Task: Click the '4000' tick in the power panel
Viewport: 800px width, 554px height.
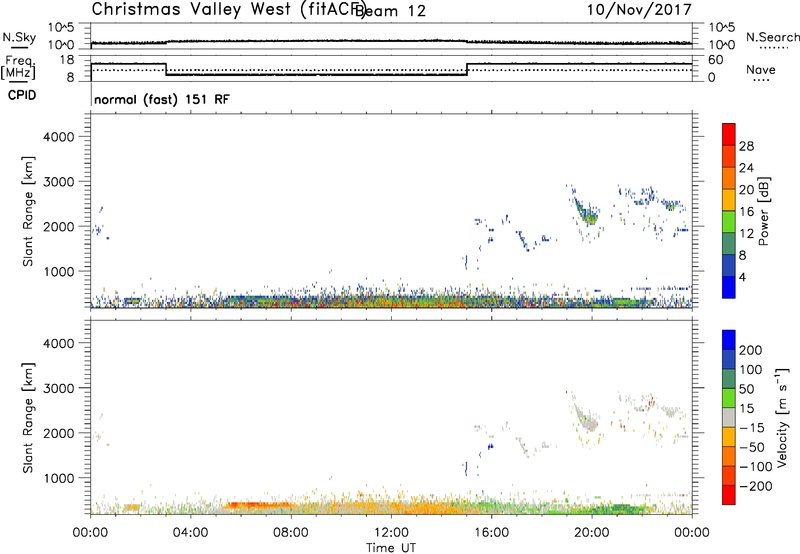Action: pyautogui.click(x=59, y=136)
